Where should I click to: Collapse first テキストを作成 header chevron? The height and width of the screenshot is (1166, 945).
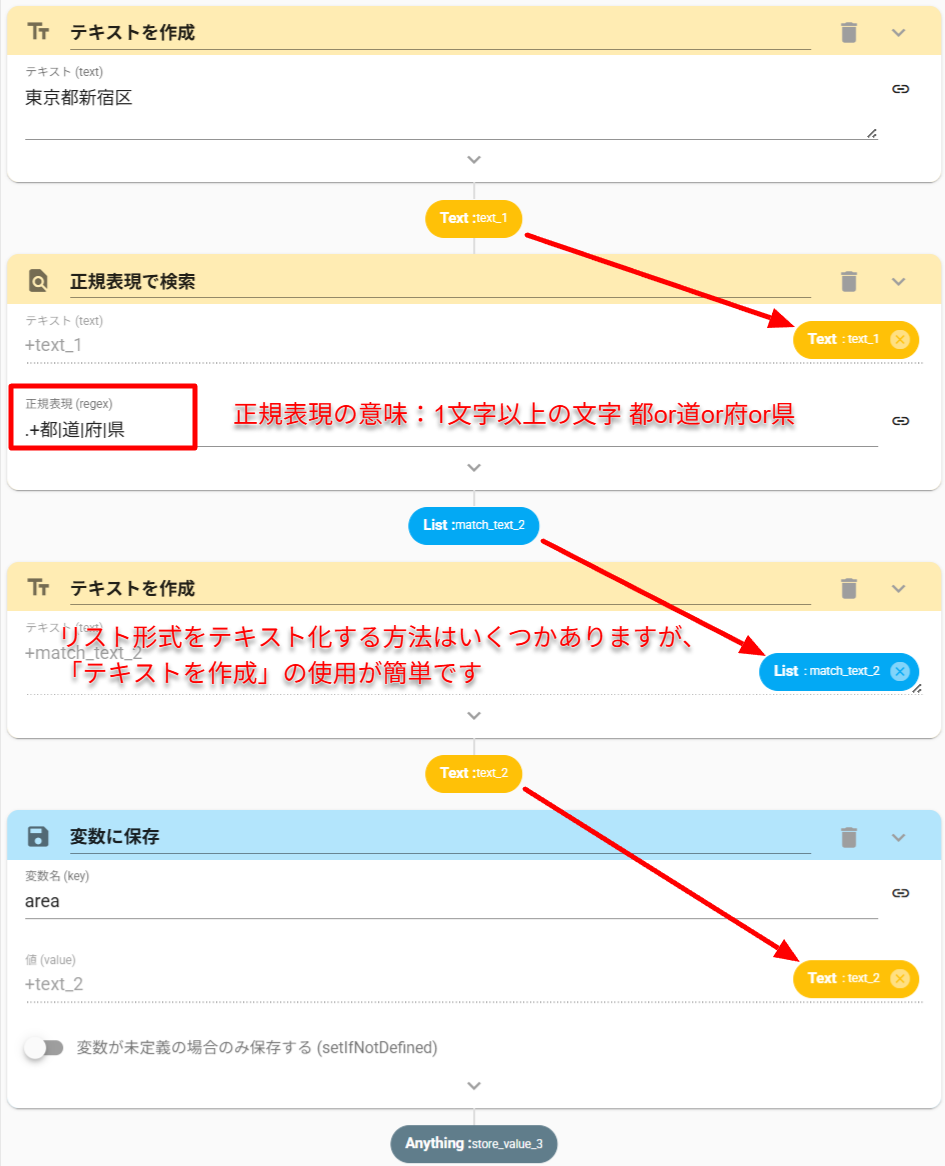pos(898,33)
